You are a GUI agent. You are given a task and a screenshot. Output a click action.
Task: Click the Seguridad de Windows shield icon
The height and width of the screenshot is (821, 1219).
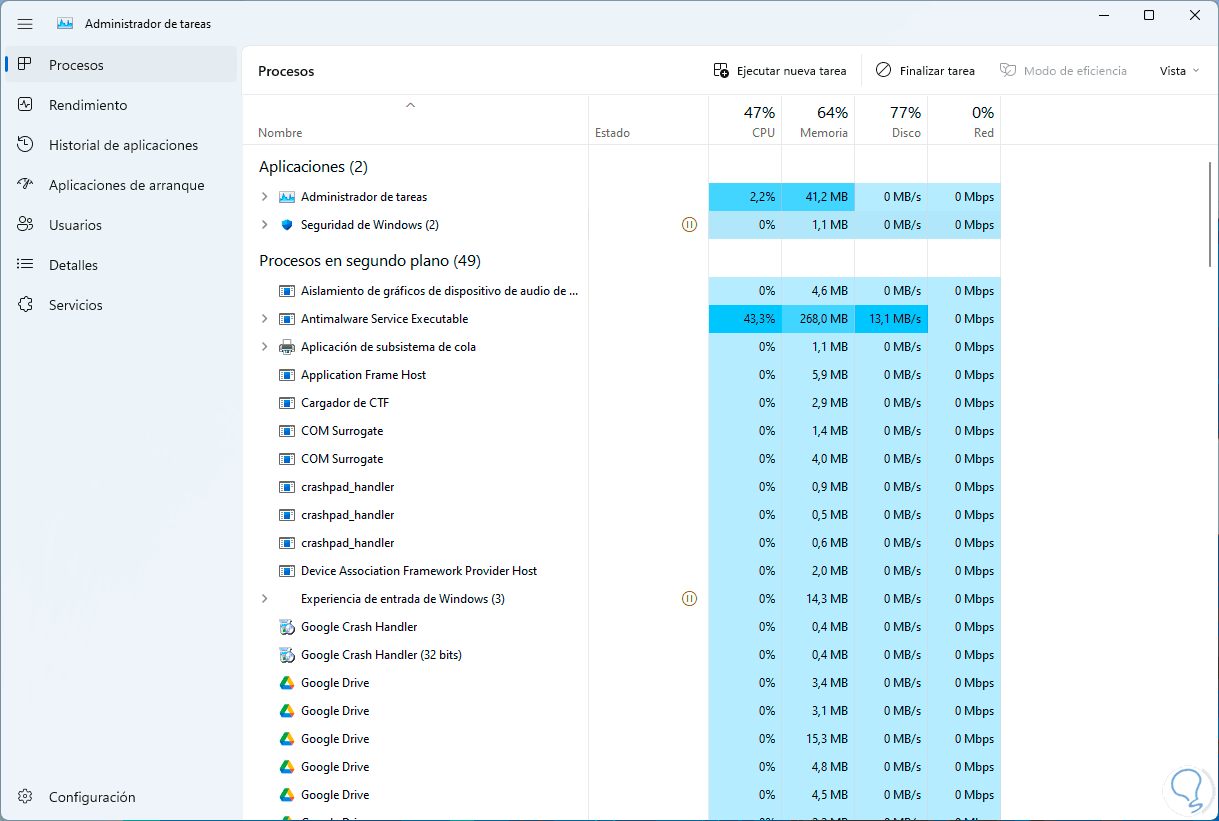(x=287, y=225)
